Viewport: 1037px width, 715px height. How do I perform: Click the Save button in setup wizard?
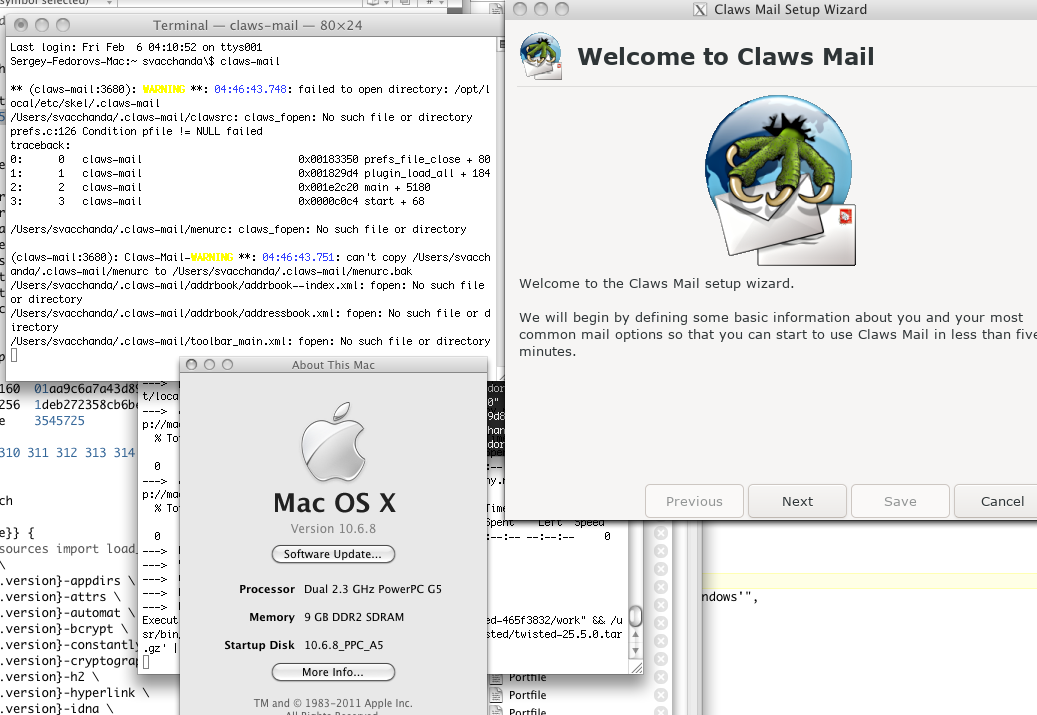coord(900,501)
